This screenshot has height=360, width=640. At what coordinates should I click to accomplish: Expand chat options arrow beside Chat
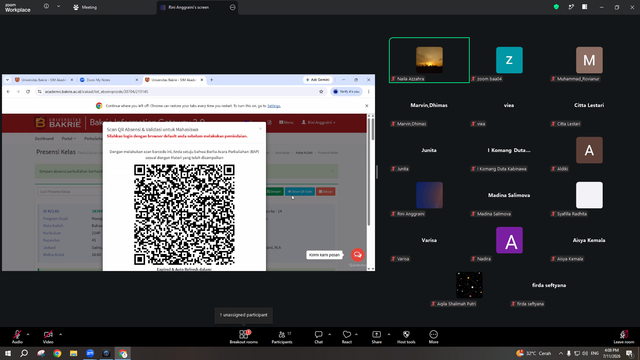click(x=329, y=334)
